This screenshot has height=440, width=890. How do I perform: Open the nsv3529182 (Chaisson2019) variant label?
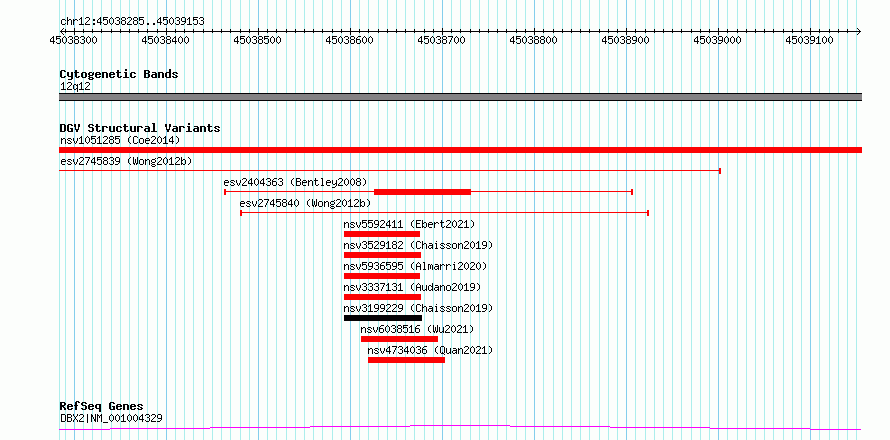click(x=418, y=245)
